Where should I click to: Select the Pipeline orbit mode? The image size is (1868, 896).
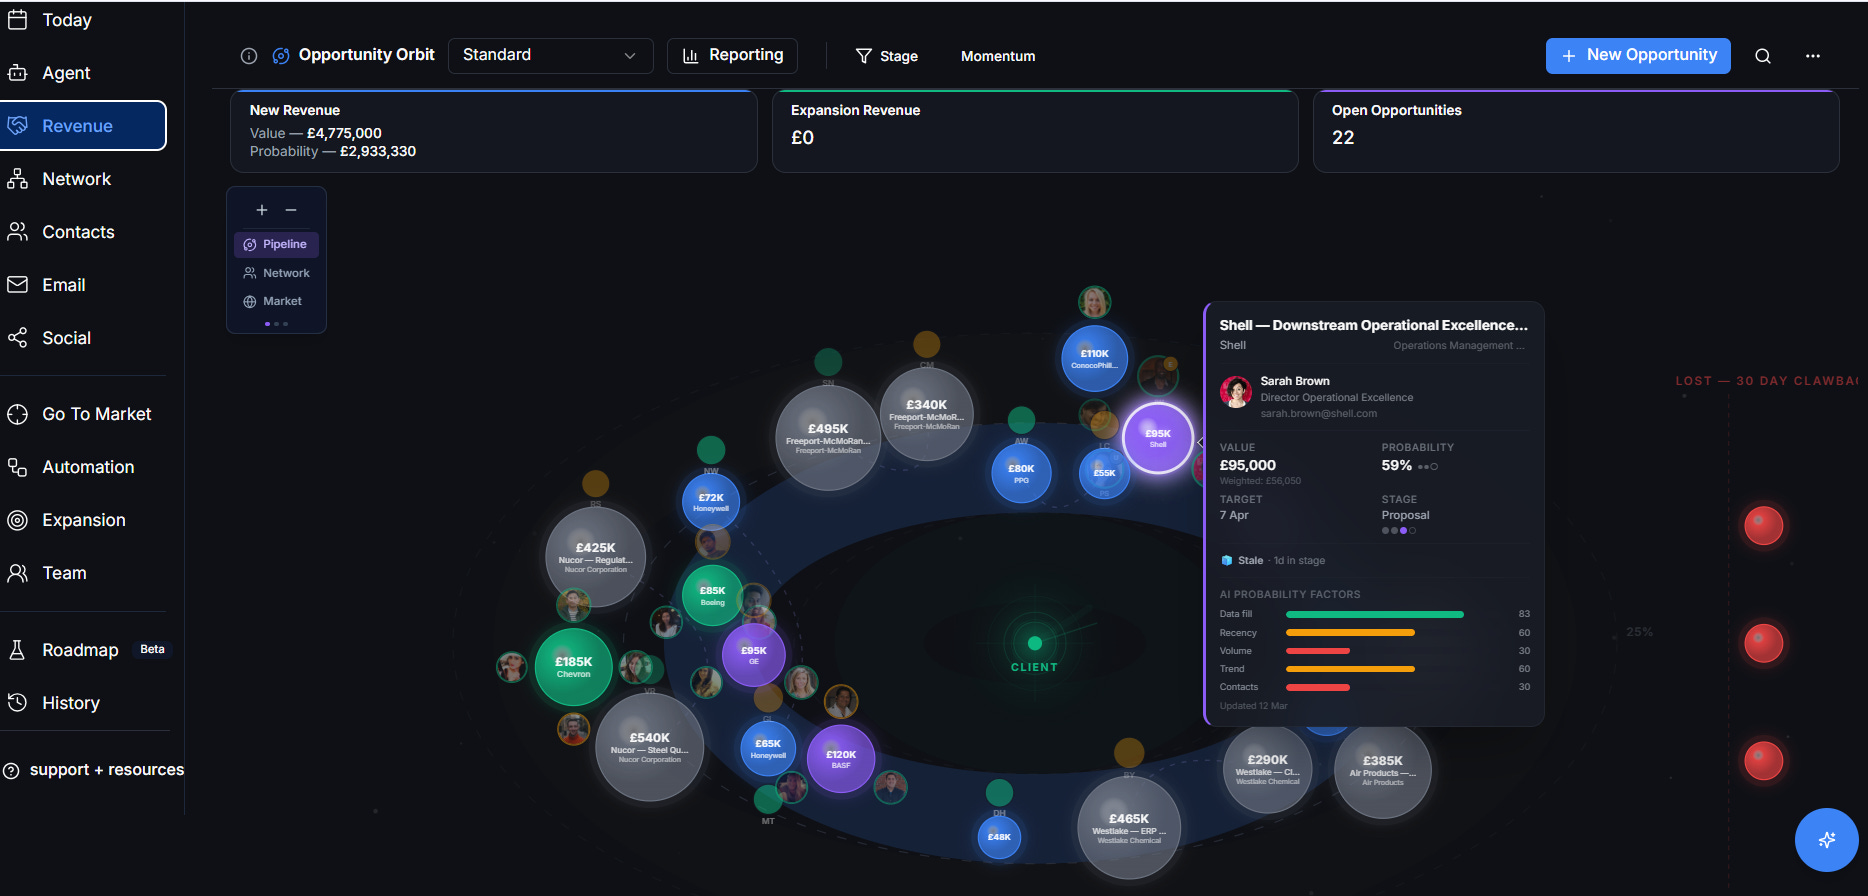[276, 244]
